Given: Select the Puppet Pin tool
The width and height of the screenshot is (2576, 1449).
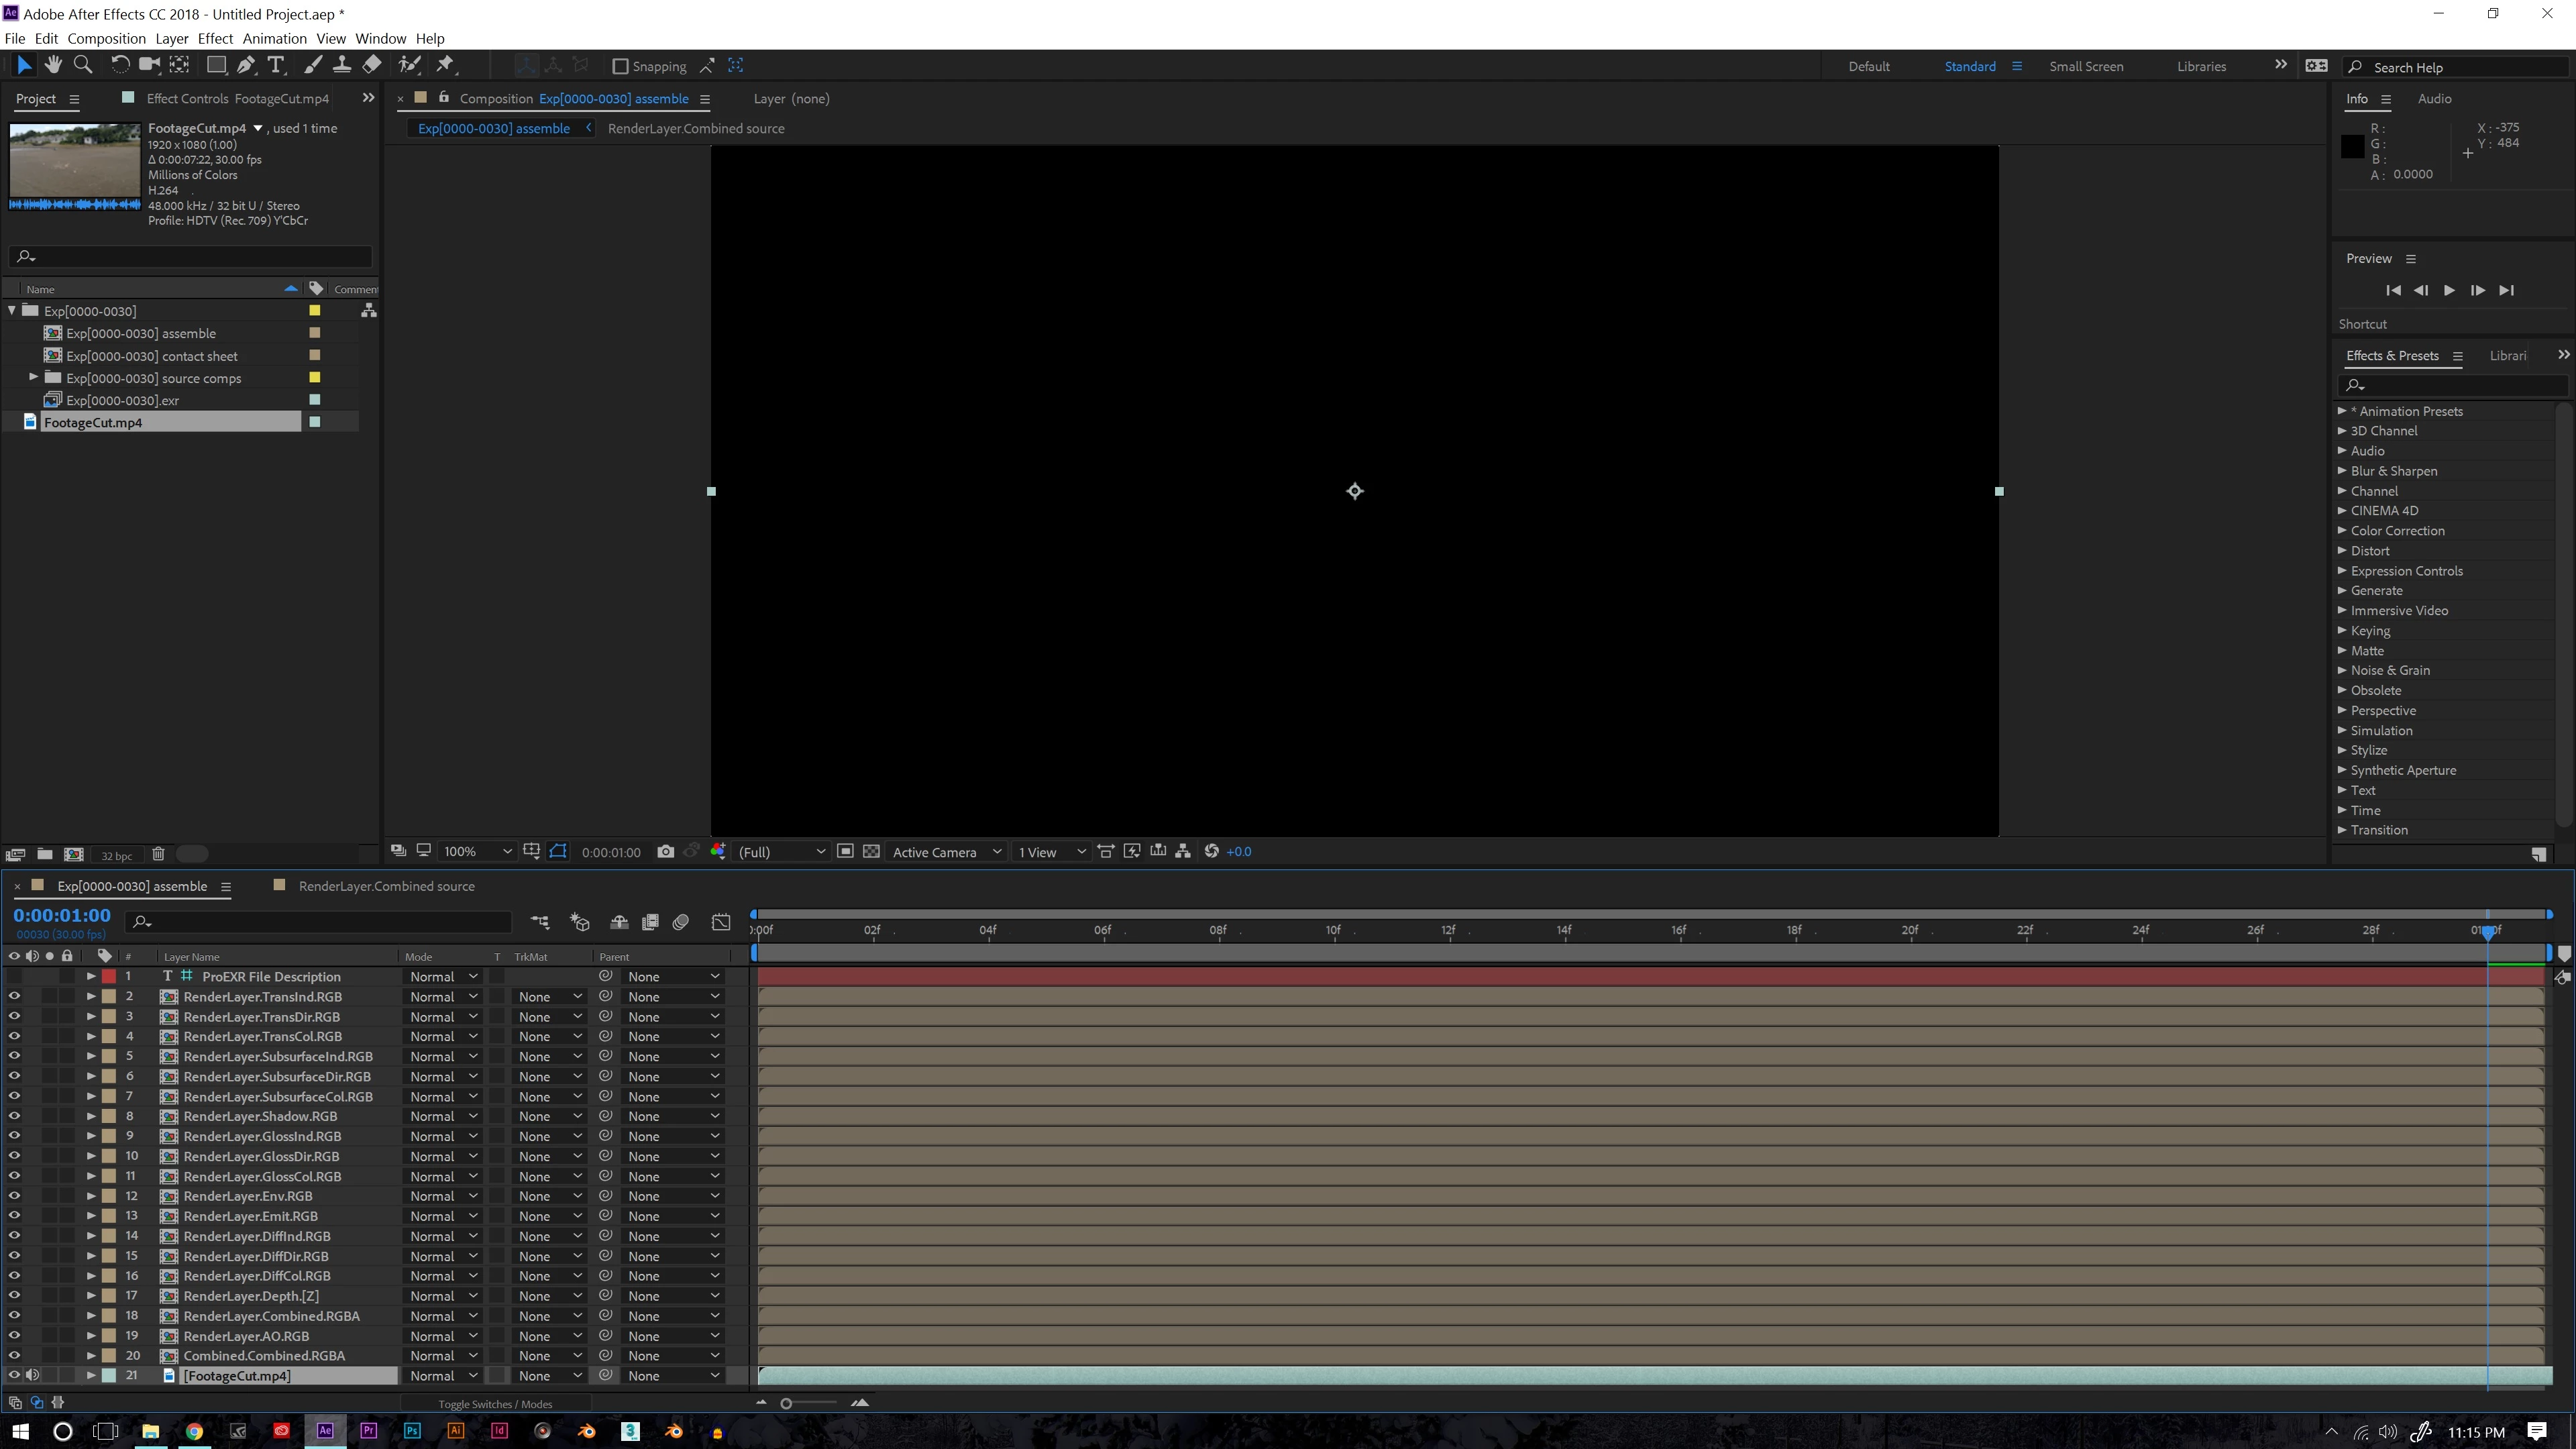Looking at the screenshot, I should (445, 66).
